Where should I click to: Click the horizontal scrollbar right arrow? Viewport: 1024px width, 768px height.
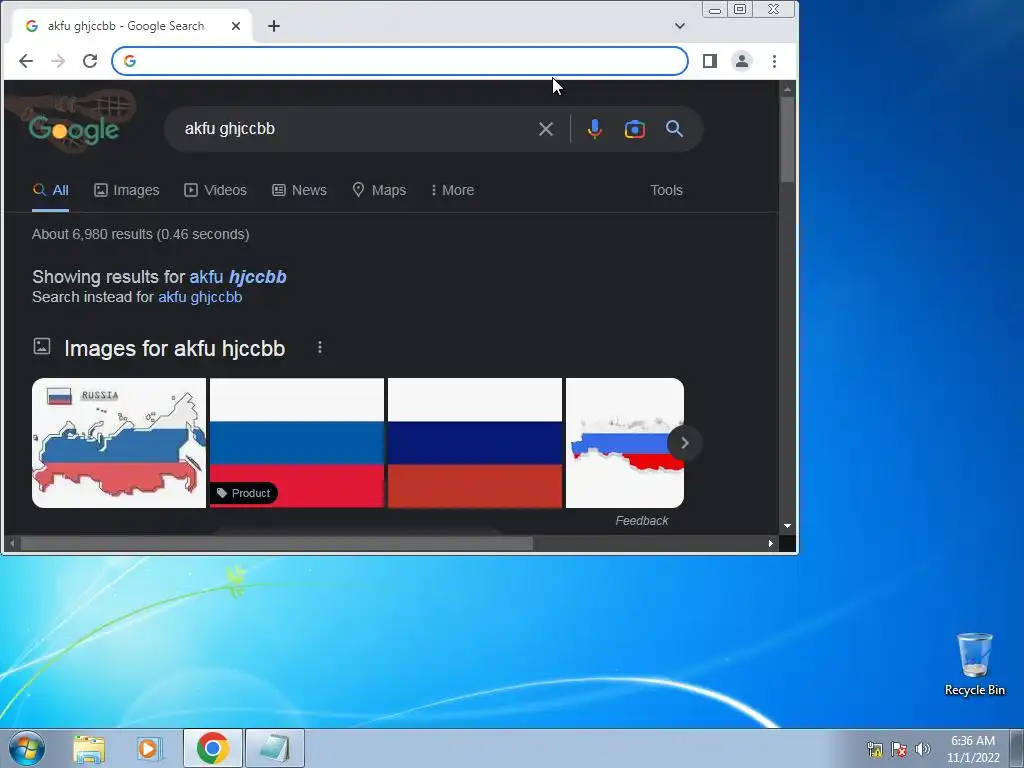coord(771,543)
